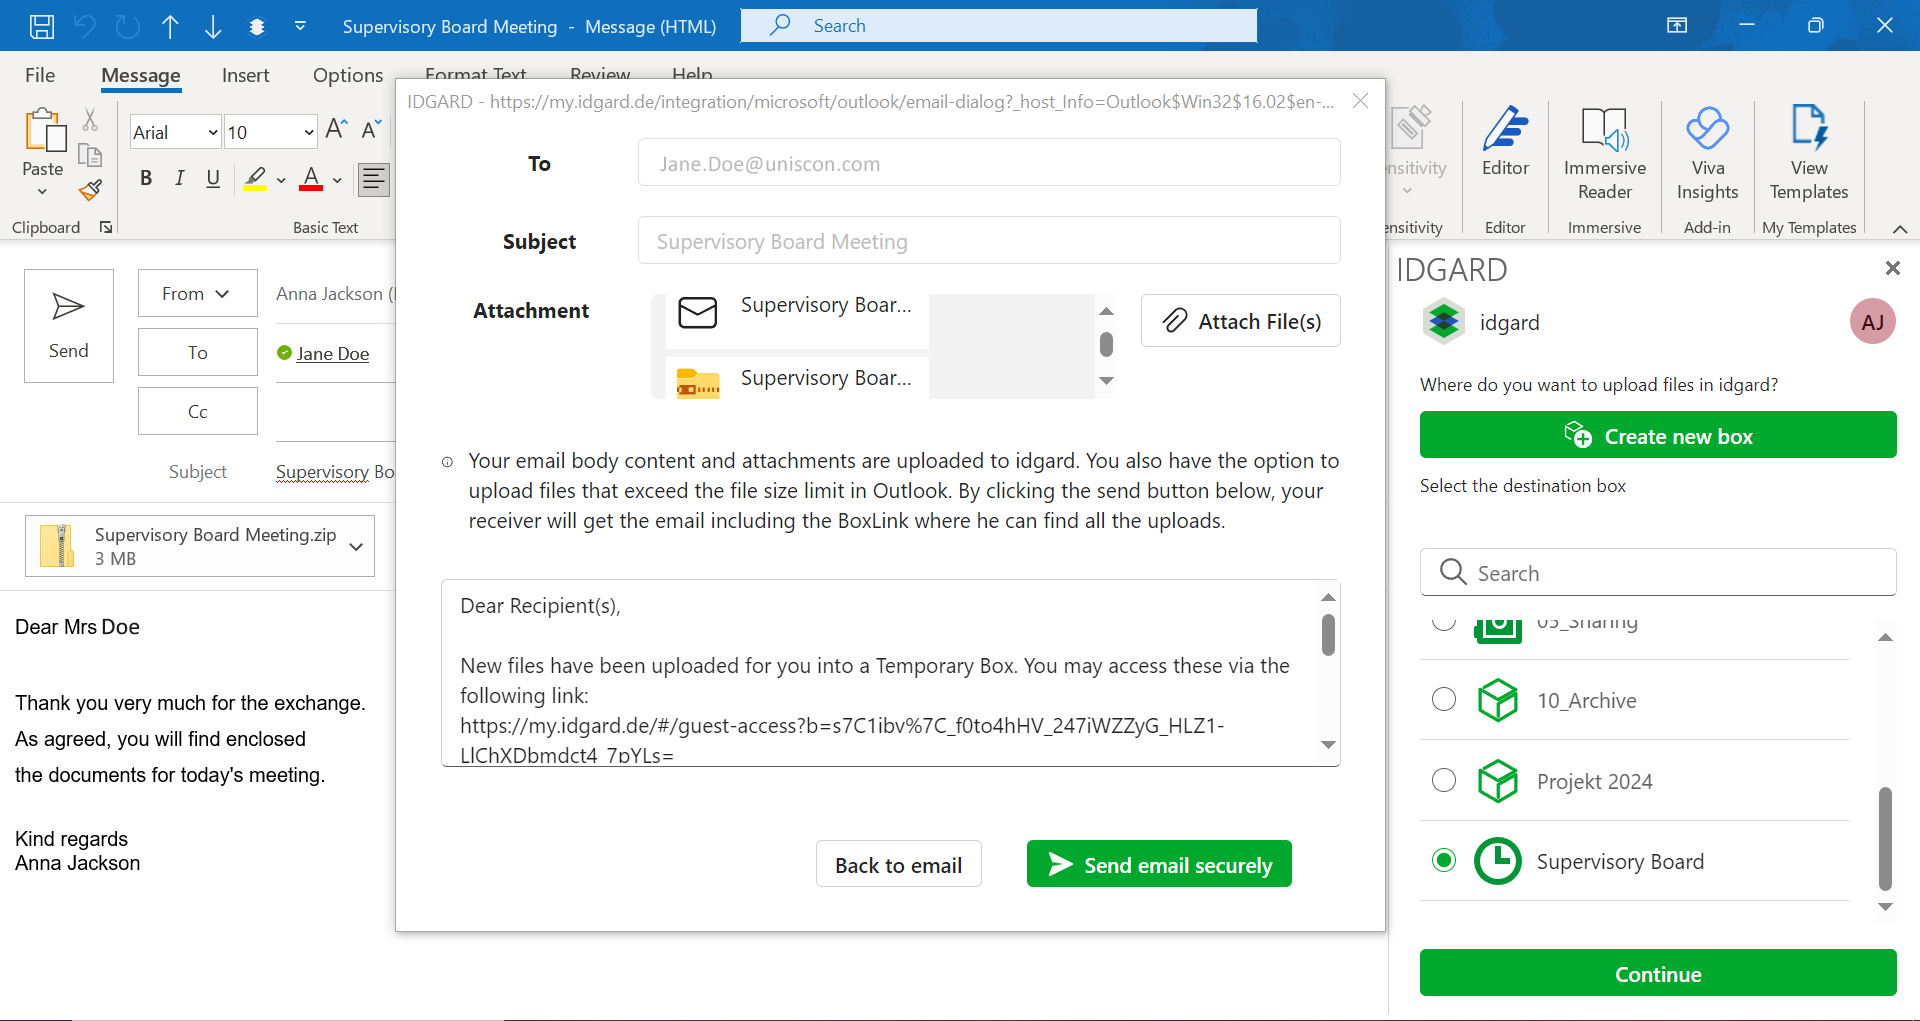
Task: Open the From account dropdown
Action: click(x=197, y=293)
